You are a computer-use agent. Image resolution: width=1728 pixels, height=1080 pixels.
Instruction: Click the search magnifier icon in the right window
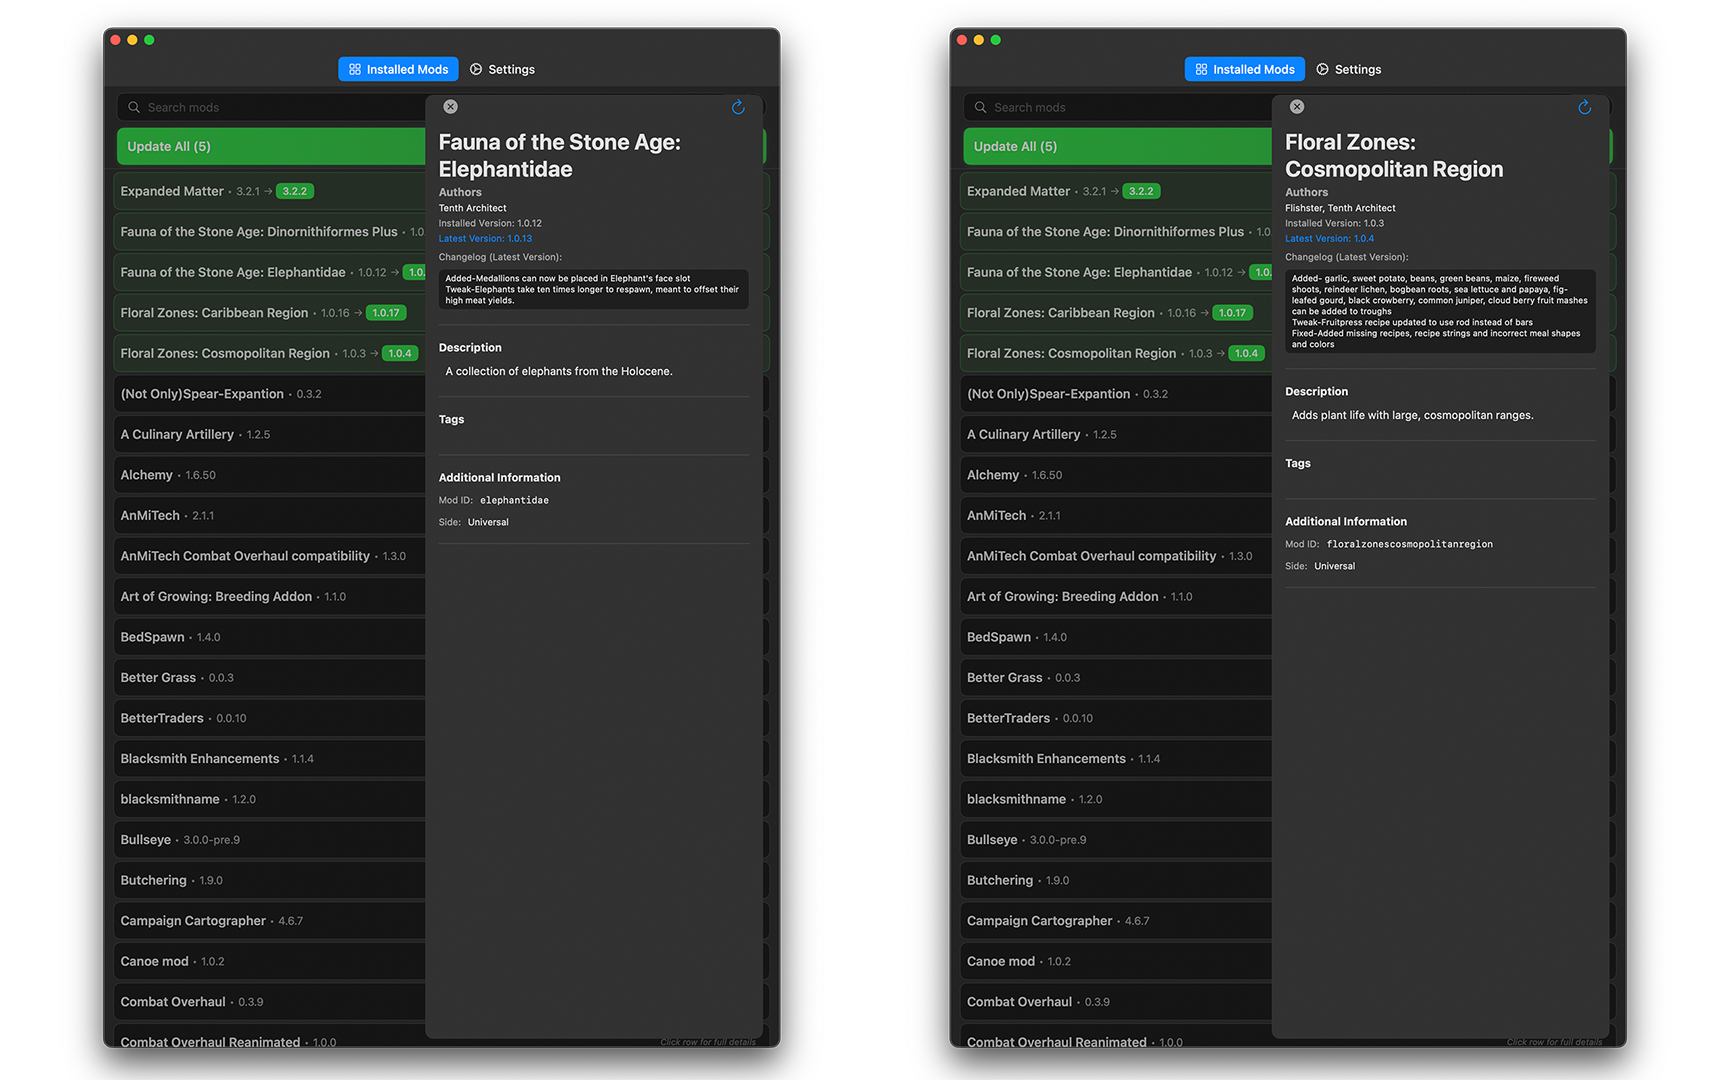[x=980, y=108]
